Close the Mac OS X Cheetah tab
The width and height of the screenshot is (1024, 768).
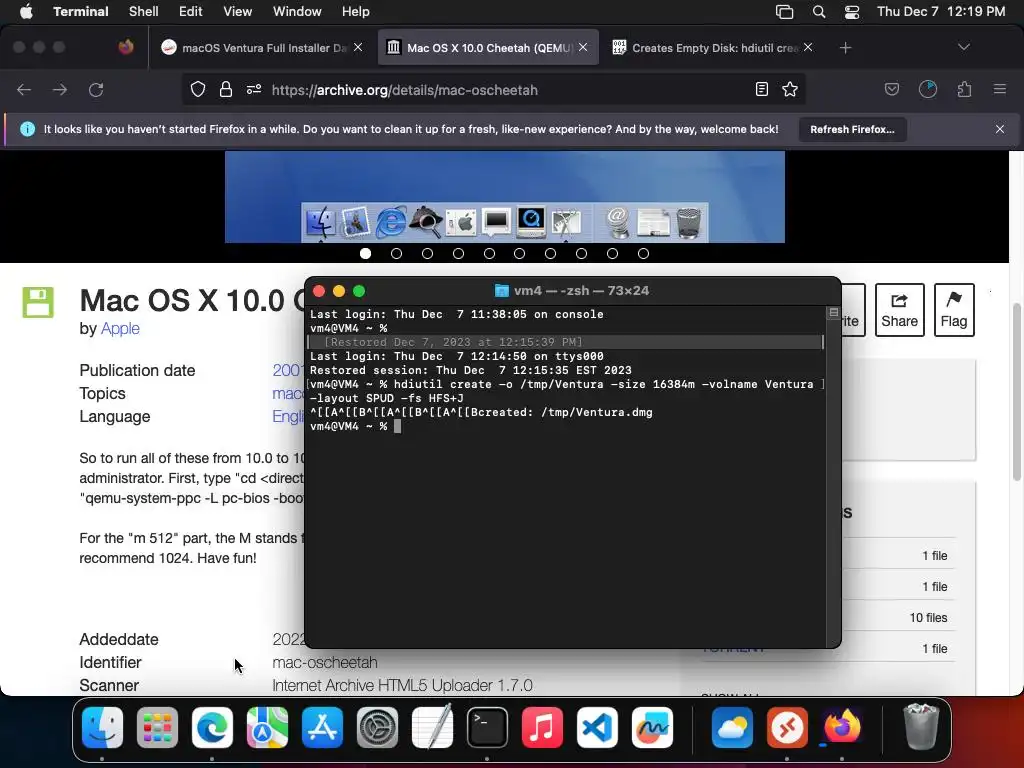click(x=583, y=47)
